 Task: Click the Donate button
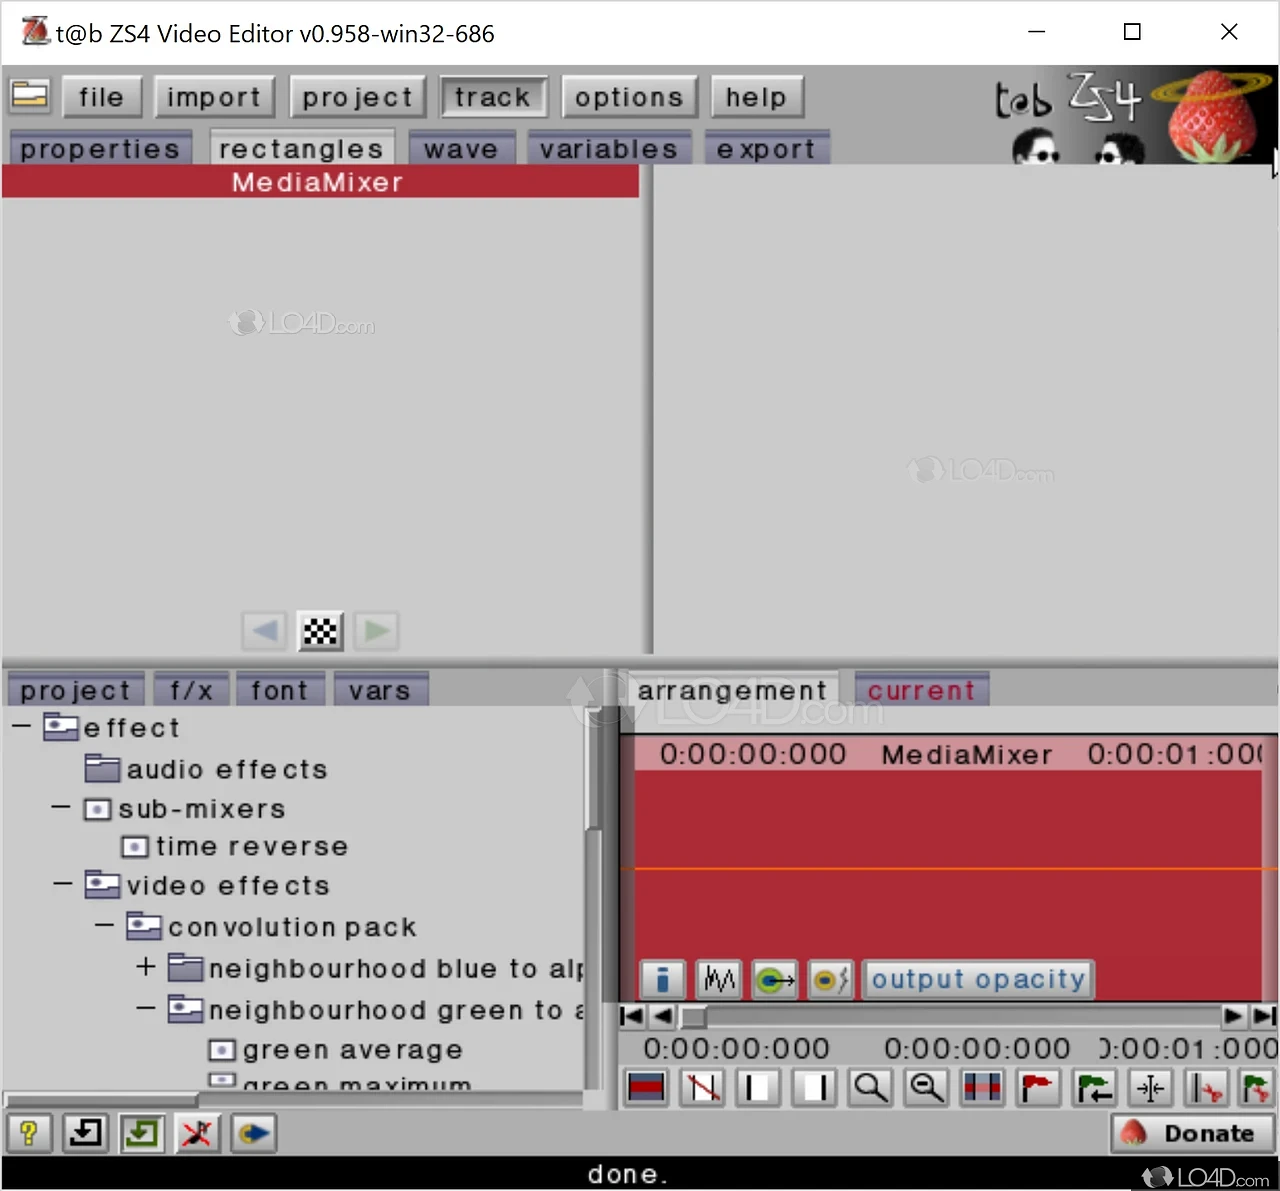point(1192,1133)
